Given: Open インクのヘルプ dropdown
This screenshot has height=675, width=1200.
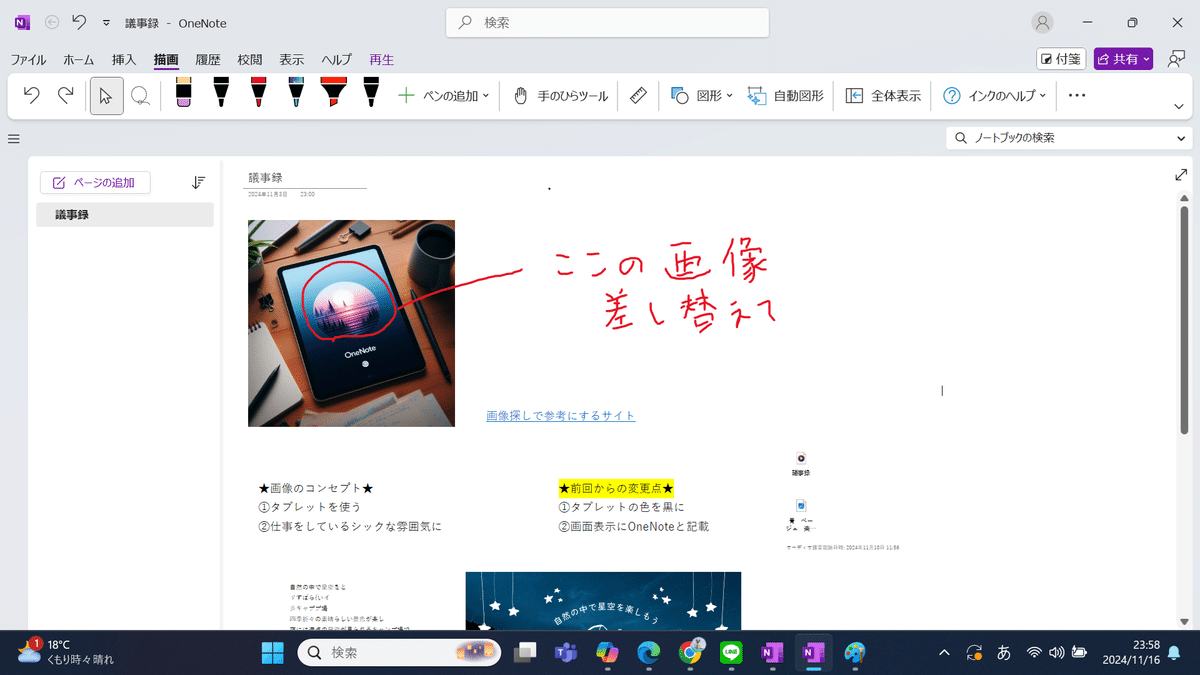Looking at the screenshot, I should coord(994,96).
